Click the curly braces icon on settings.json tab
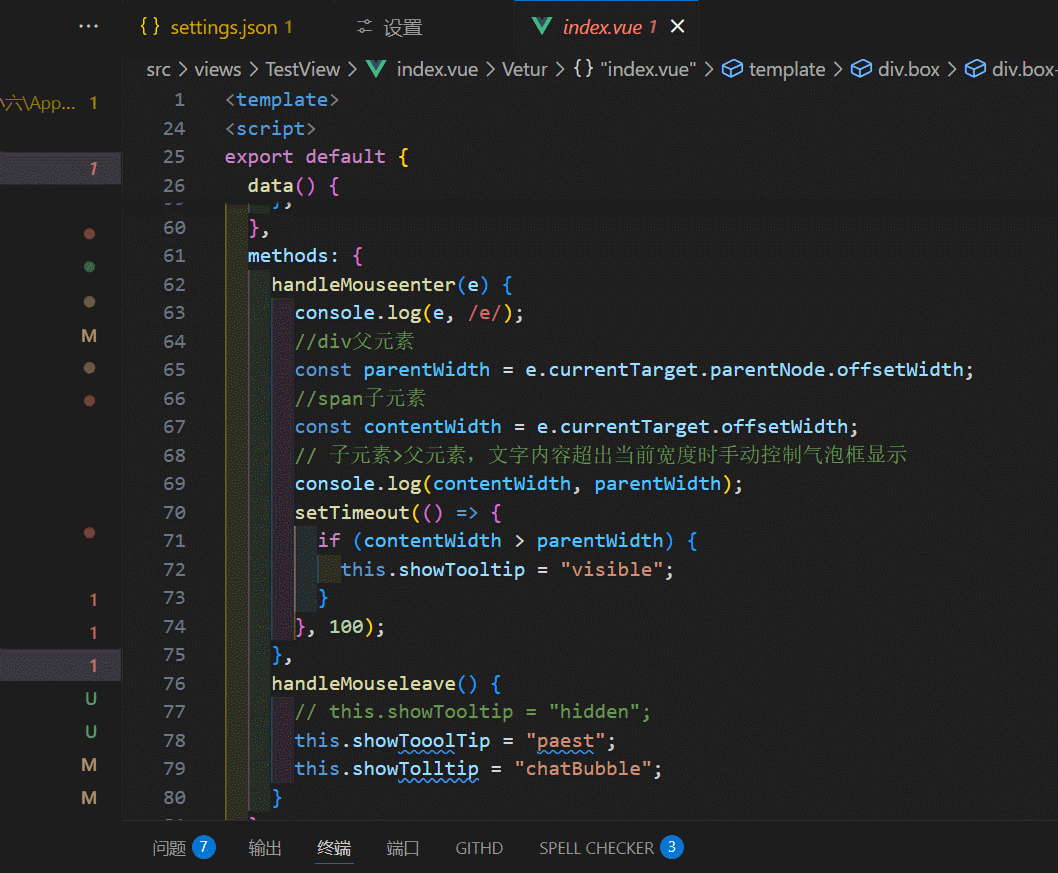The image size is (1058, 873). [150, 26]
